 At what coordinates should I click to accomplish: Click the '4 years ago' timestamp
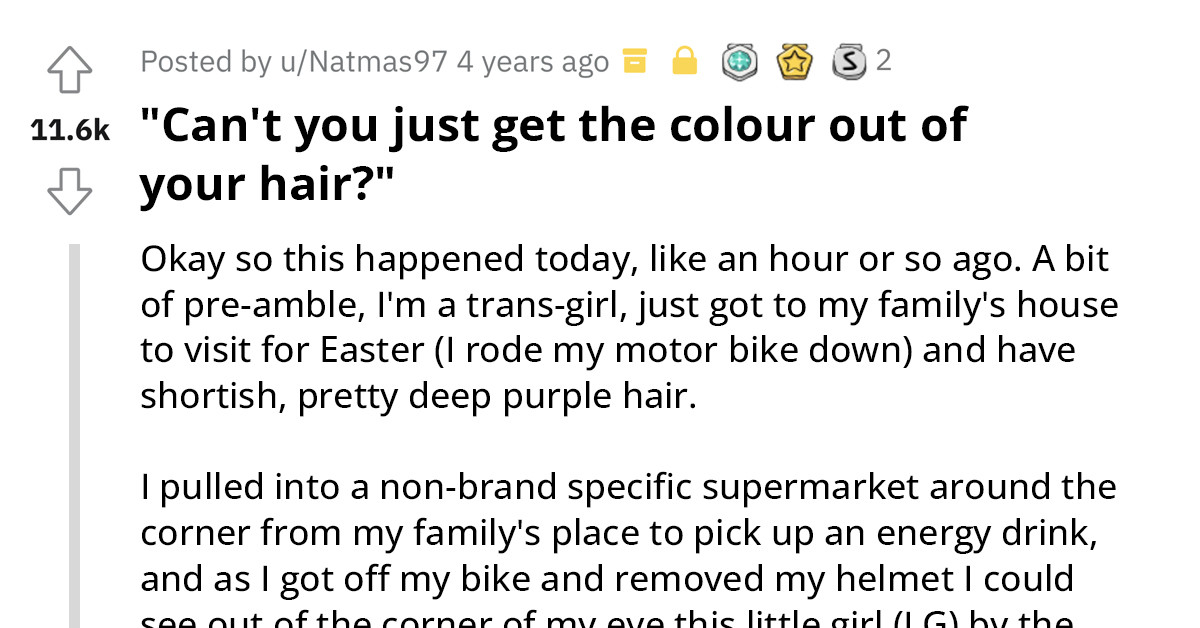[522, 61]
